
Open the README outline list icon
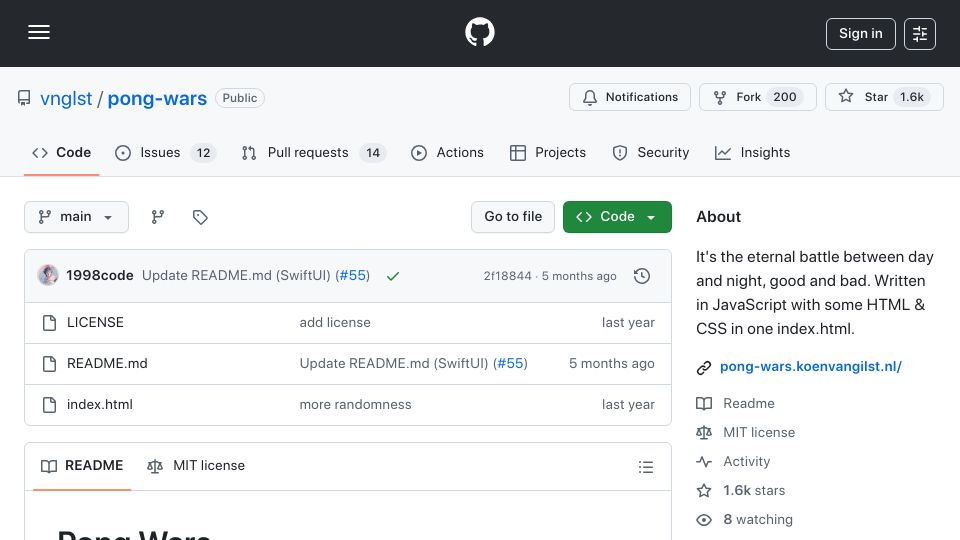pos(645,467)
